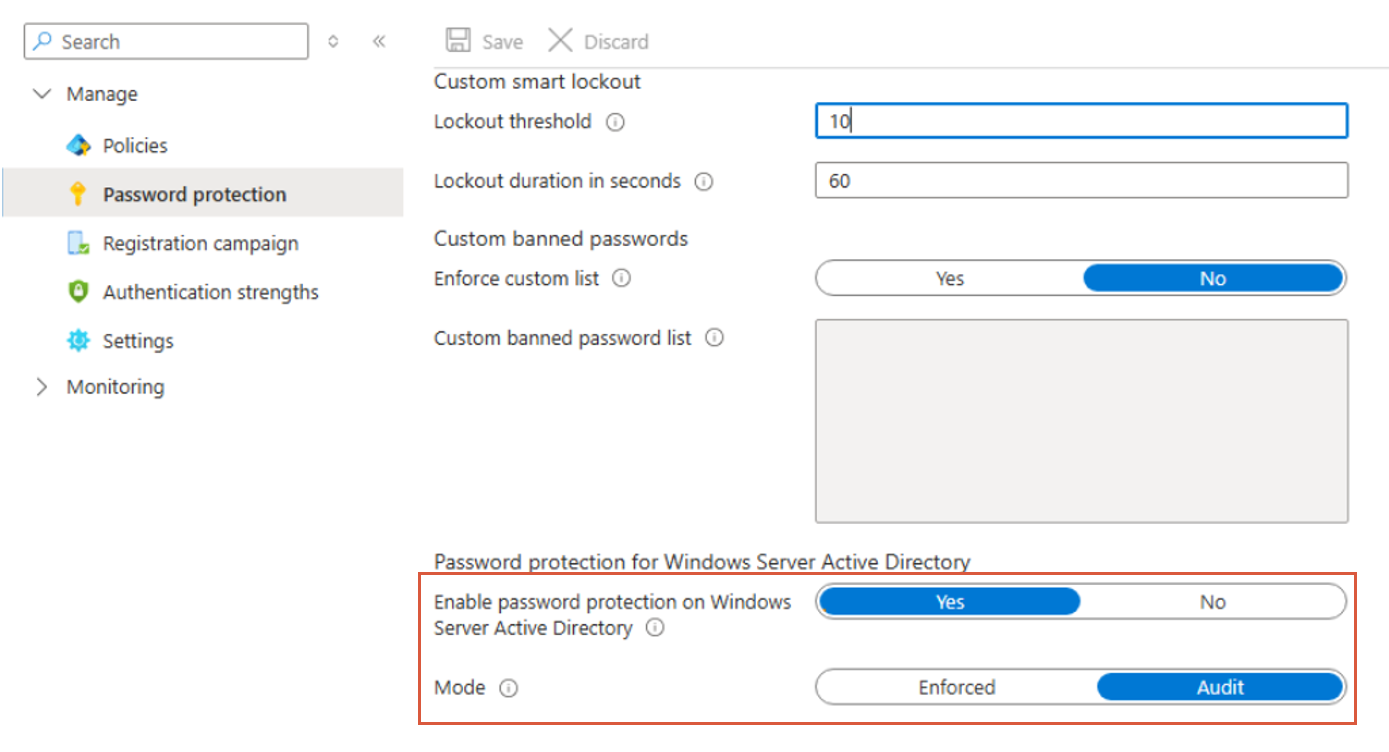Collapse the Manage section
This screenshot has height=752, width=1389.
point(42,94)
